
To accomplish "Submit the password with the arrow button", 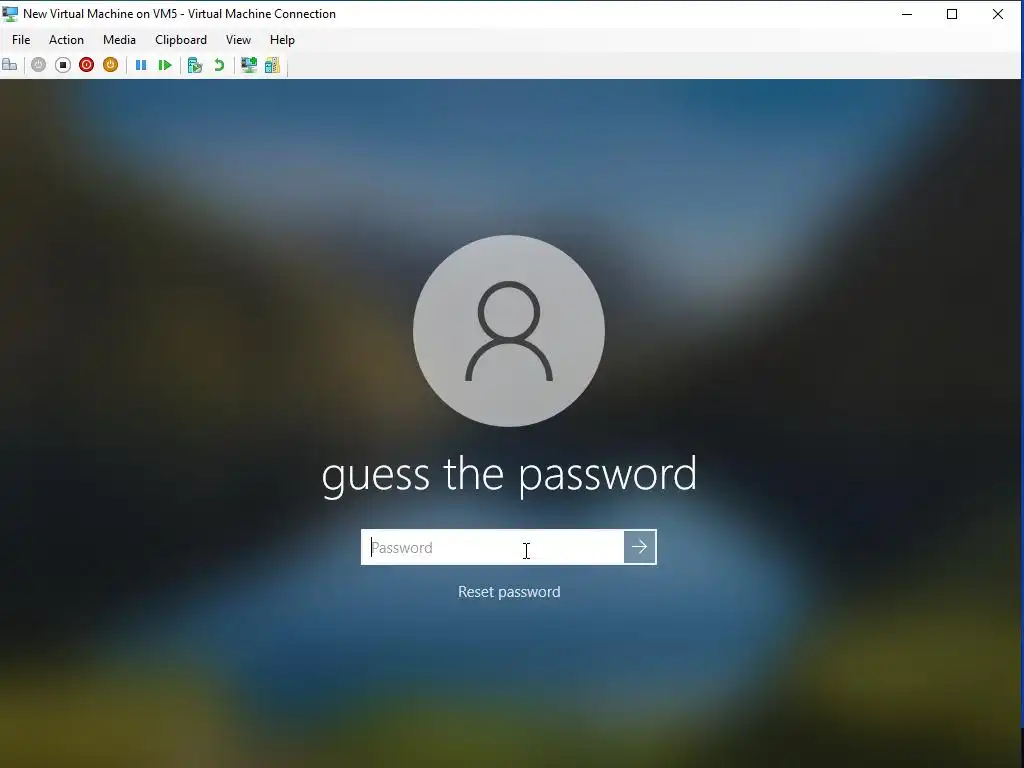I will [640, 547].
